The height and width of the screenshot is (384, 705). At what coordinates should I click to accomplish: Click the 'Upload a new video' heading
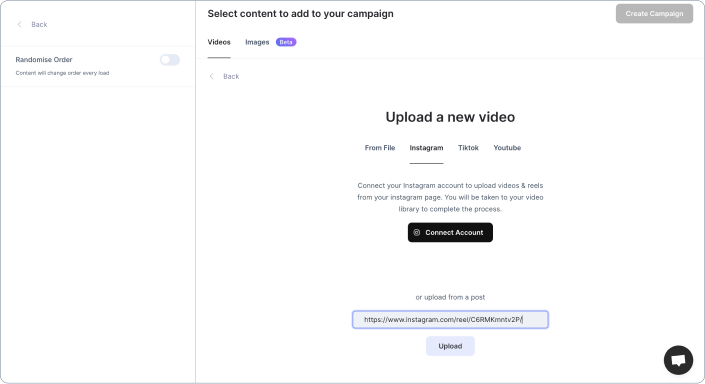[x=450, y=117]
